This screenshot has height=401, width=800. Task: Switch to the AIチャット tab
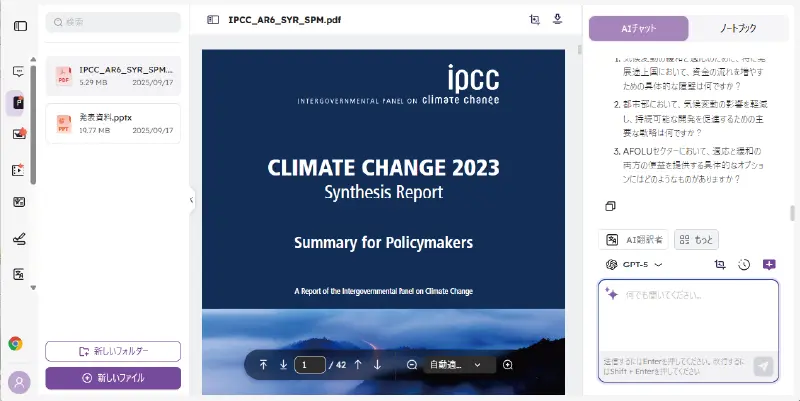(x=638, y=29)
